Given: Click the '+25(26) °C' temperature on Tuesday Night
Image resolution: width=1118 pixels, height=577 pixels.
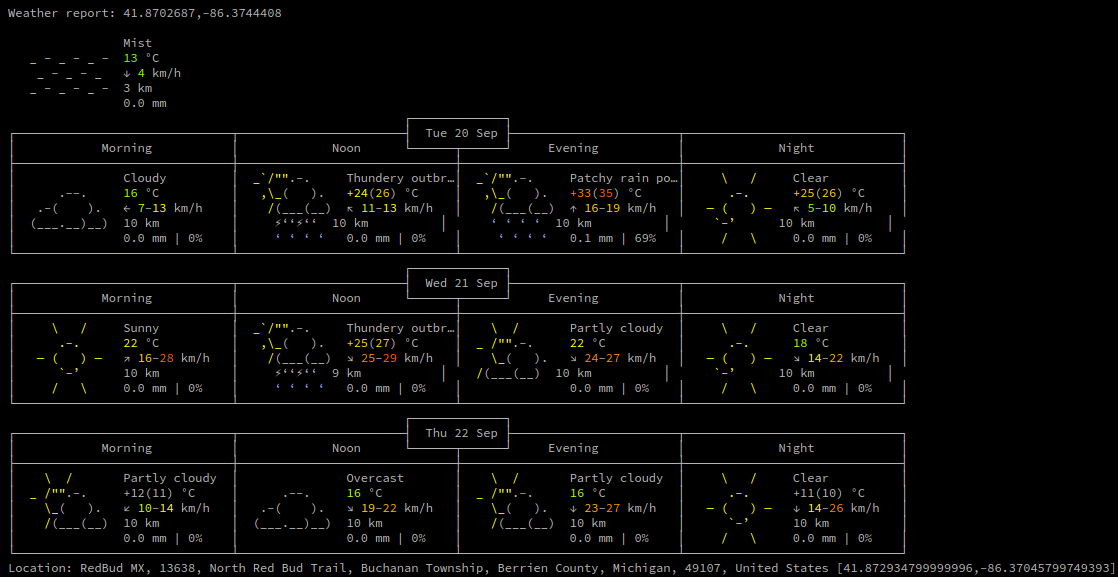Looking at the screenshot, I should 829,193.
